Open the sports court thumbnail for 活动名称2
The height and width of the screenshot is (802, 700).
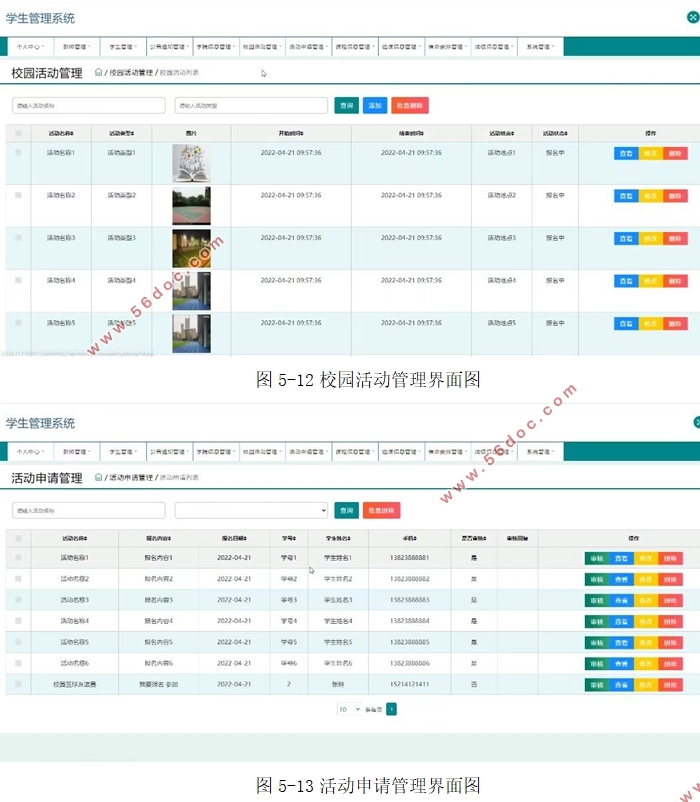pos(191,206)
